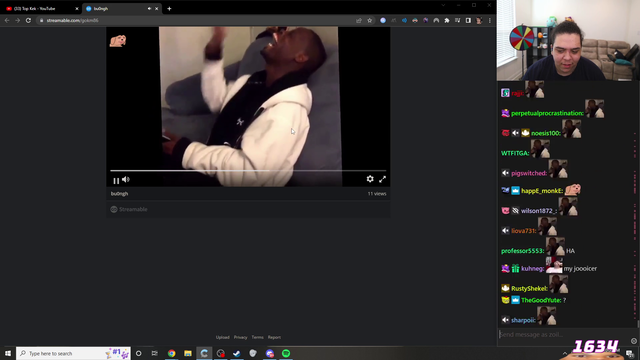Open File Explorer from the taskbar

(x=188, y=353)
